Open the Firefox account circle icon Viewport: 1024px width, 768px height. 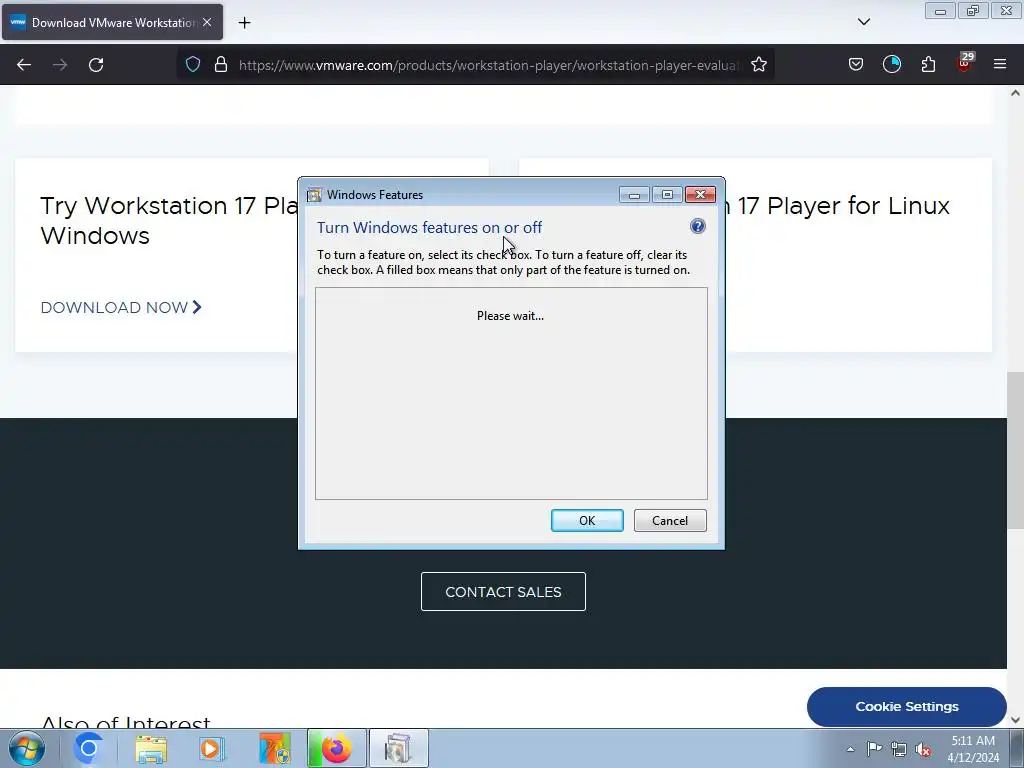892,65
